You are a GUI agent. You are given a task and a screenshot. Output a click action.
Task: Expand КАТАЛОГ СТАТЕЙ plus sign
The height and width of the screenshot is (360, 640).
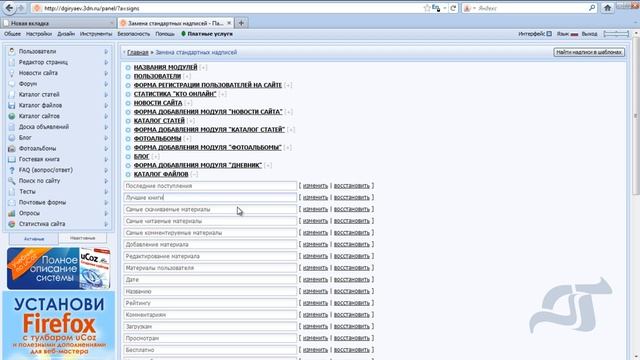(x=191, y=121)
